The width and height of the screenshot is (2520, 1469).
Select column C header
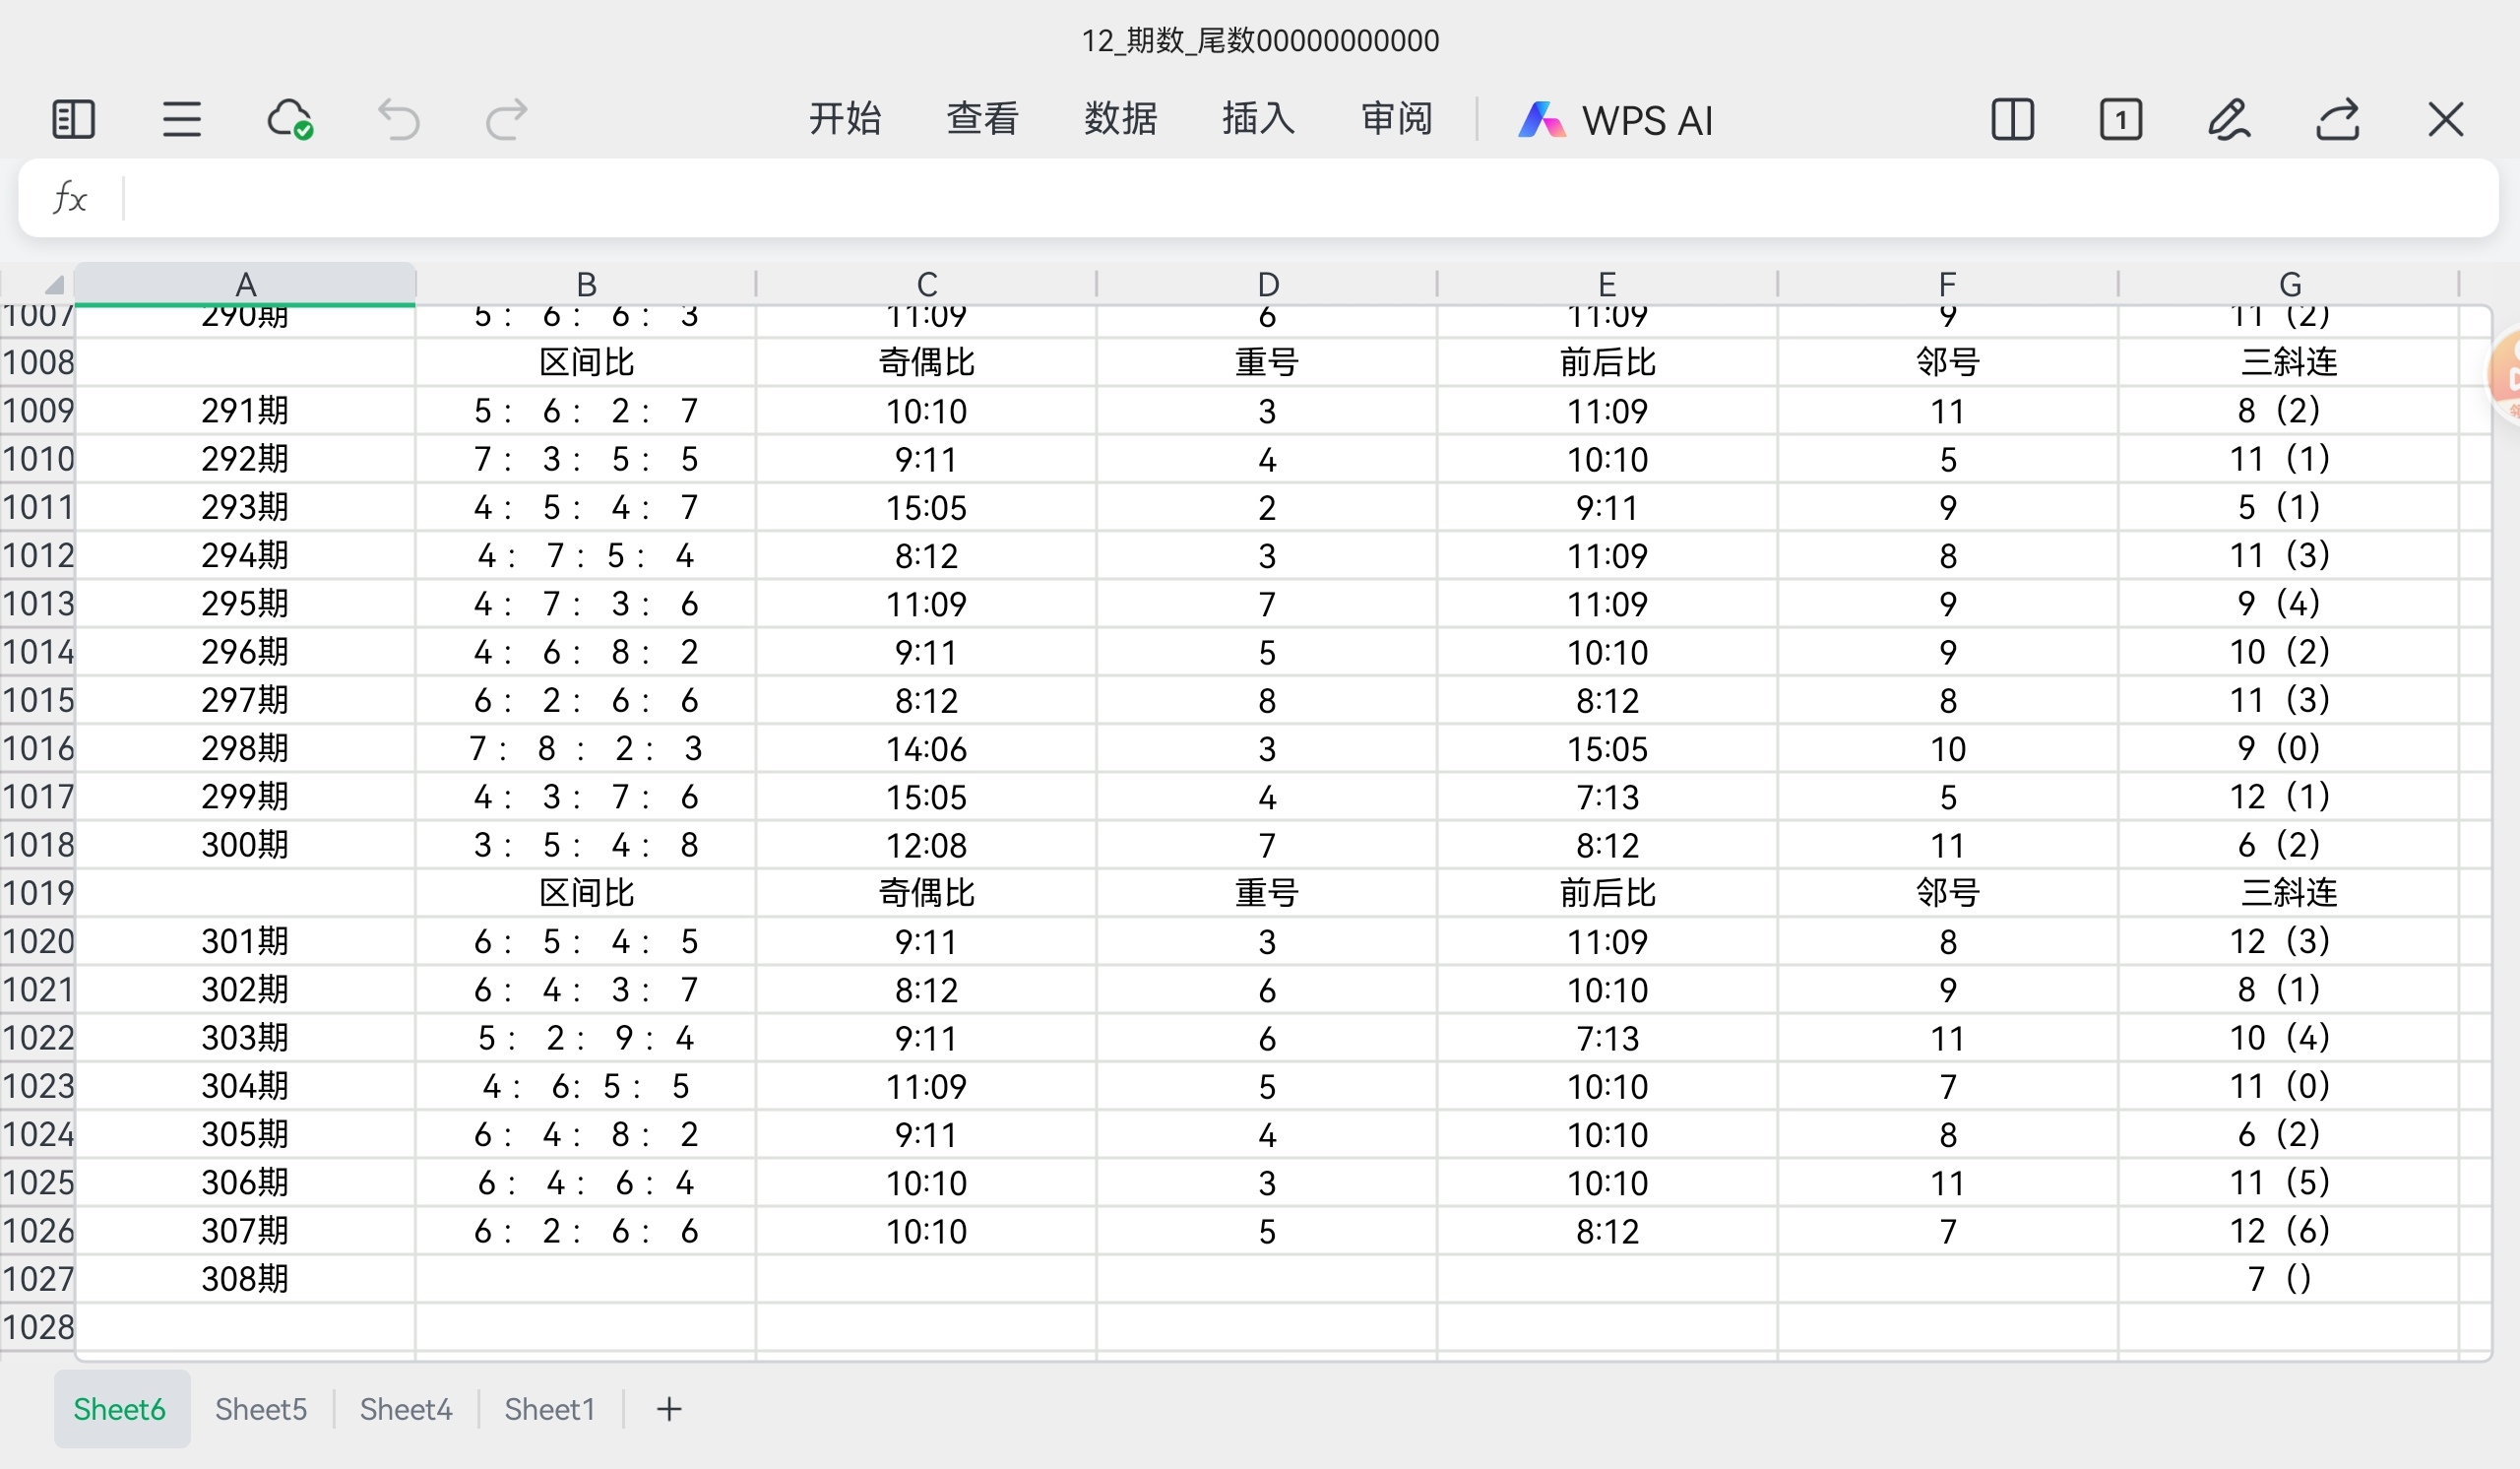tap(927, 284)
